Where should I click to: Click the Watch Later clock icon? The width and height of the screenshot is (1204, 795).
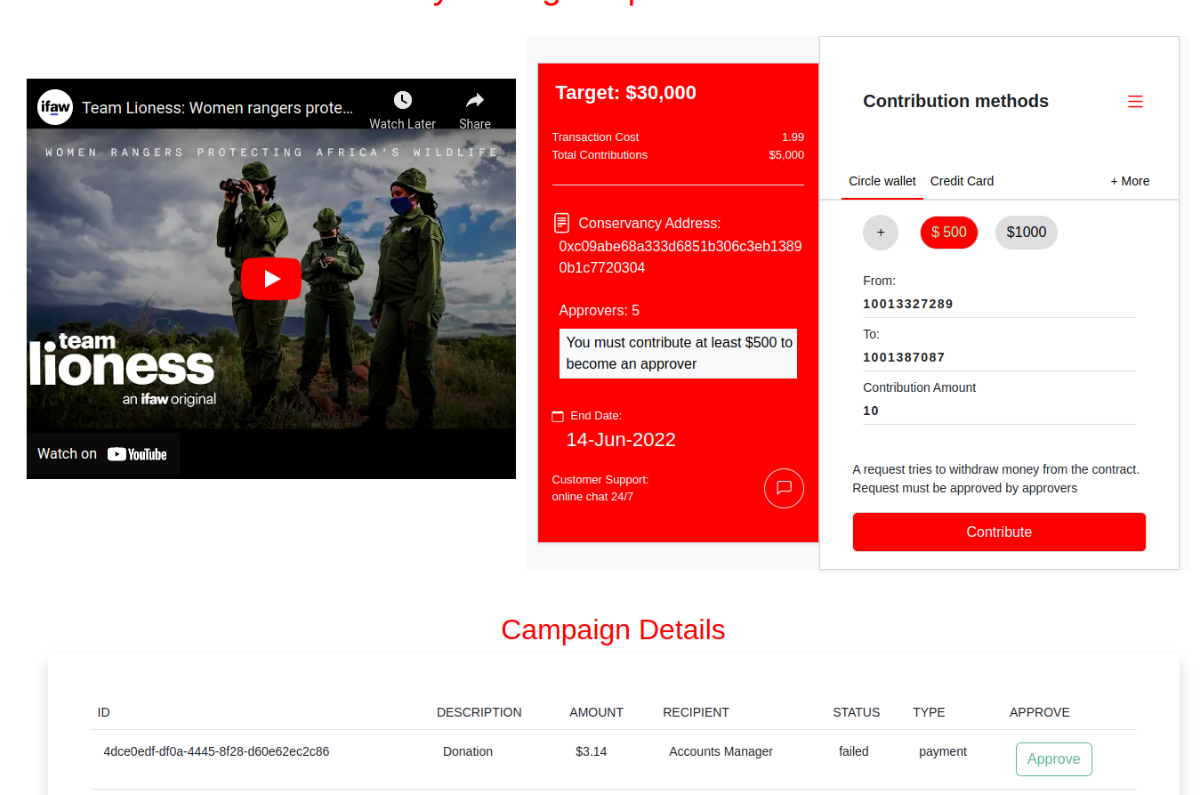(402, 100)
